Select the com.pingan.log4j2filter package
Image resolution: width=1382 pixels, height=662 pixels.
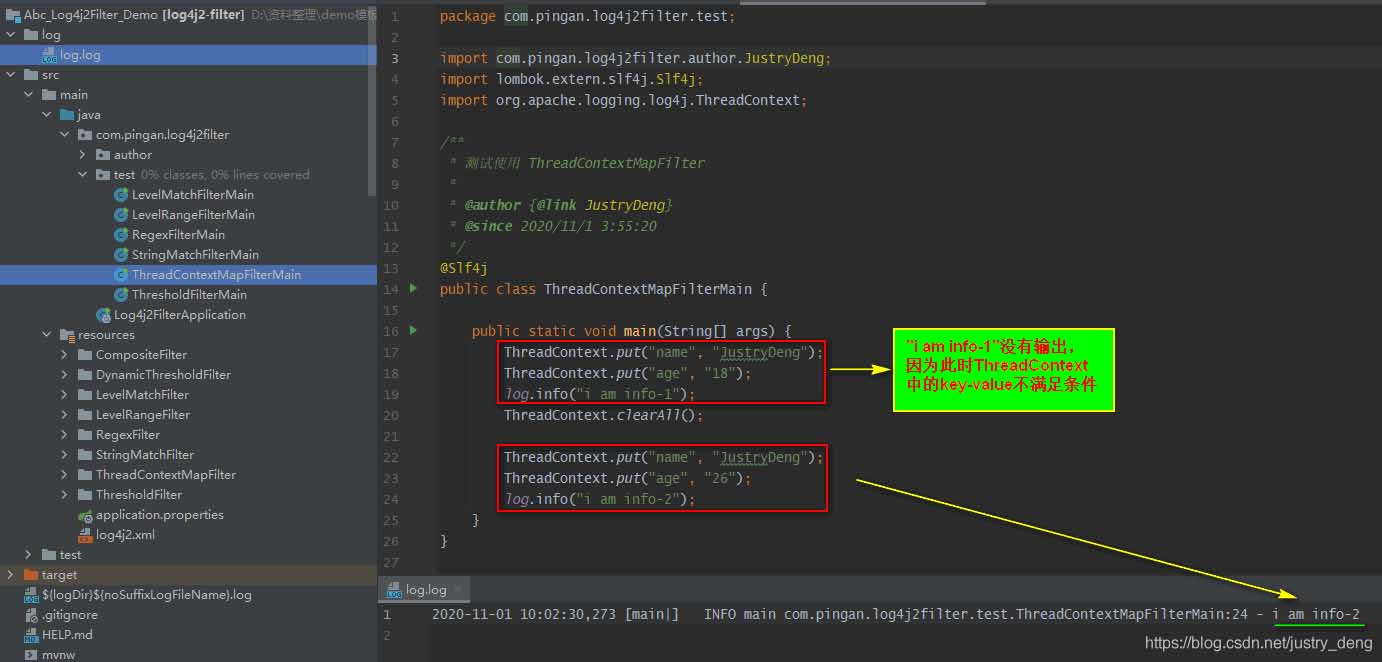click(162, 135)
